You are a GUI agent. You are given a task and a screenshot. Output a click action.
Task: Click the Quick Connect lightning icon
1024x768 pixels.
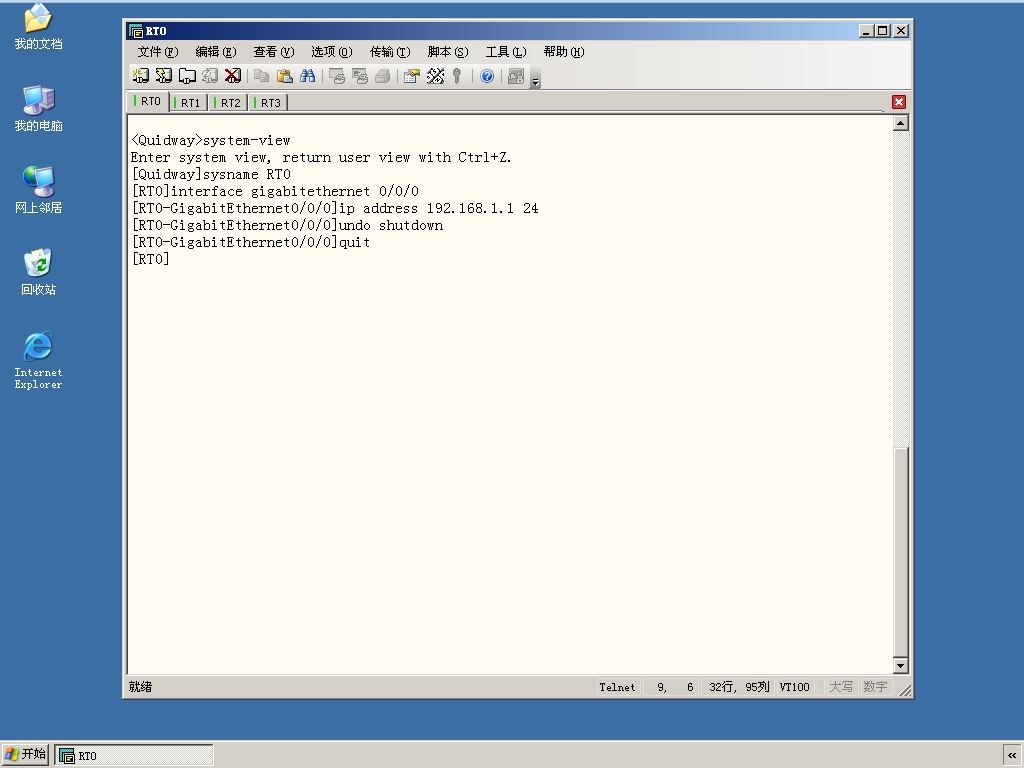click(164, 76)
